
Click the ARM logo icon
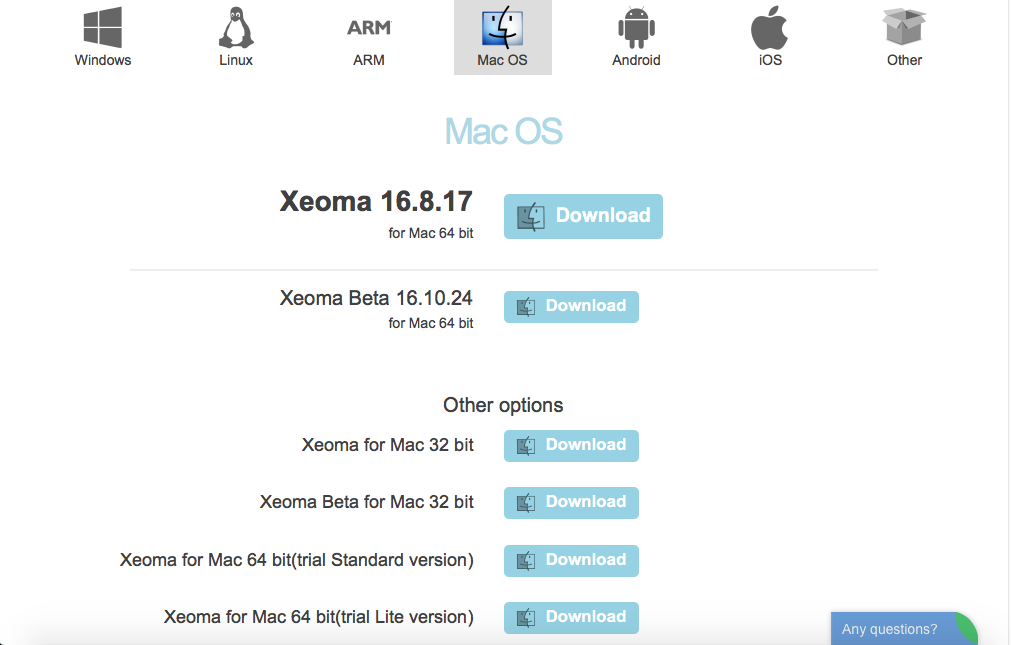tap(369, 28)
